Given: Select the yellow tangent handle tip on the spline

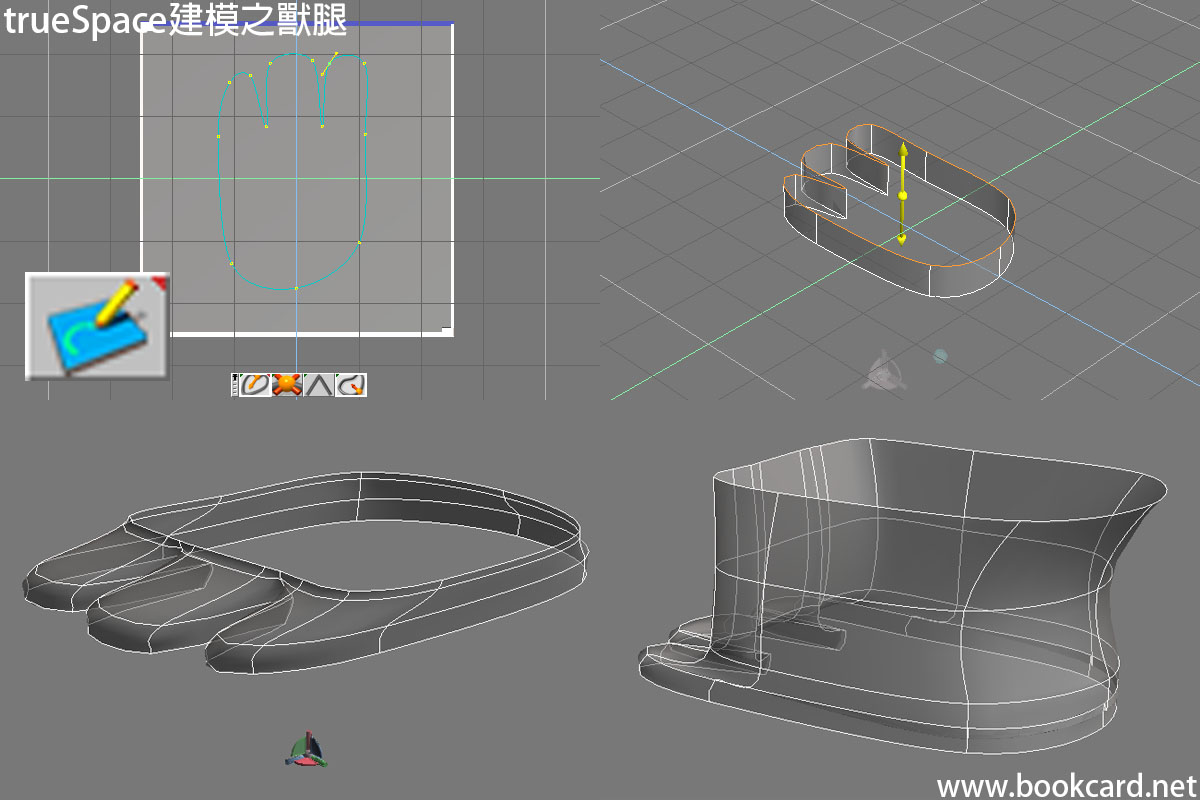Looking at the screenshot, I should [x=336, y=54].
